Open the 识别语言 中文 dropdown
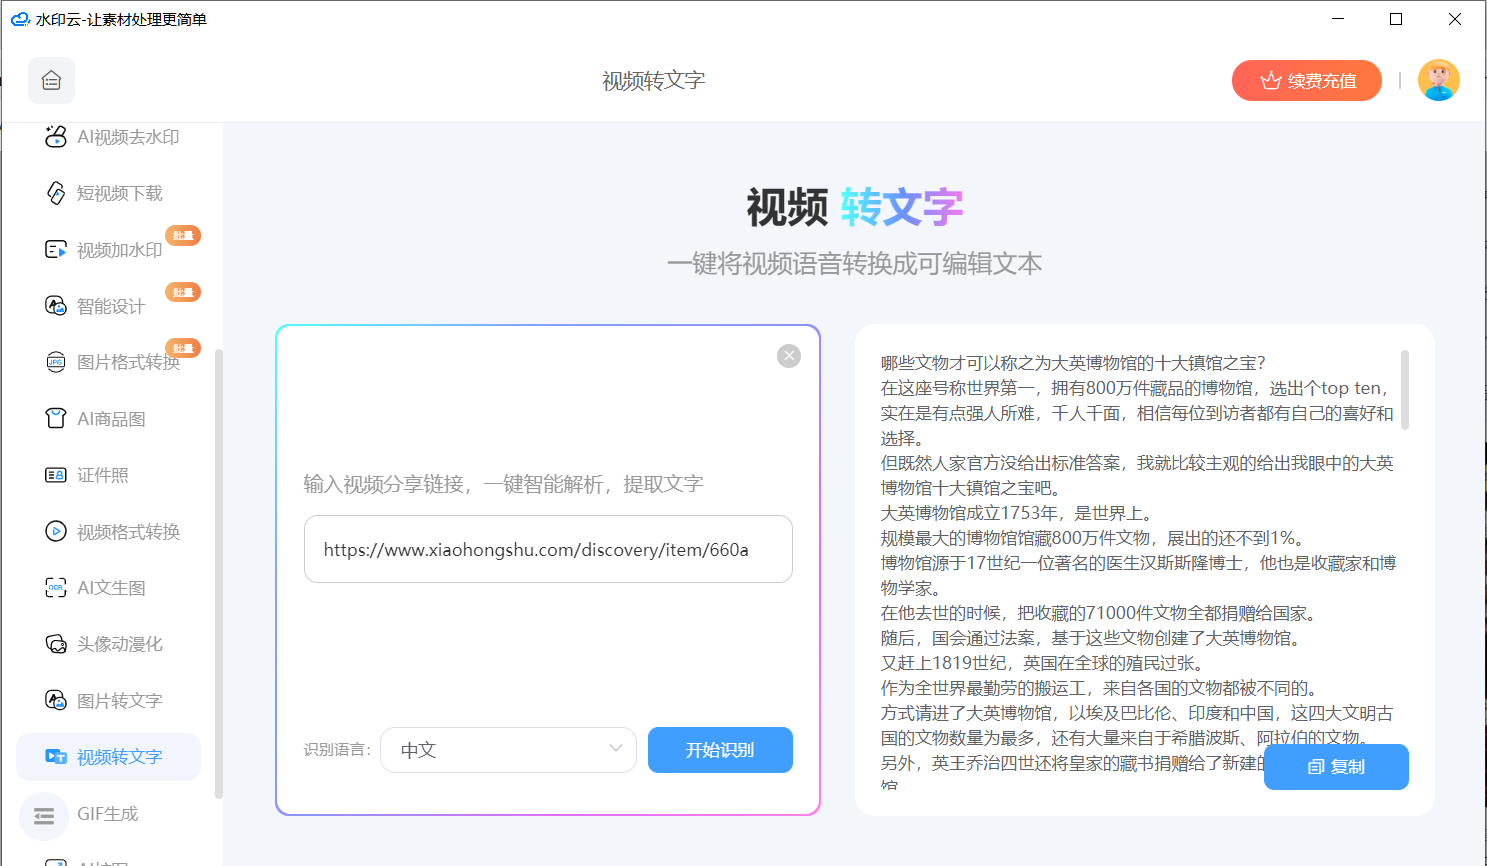This screenshot has width=1487, height=866. [508, 750]
